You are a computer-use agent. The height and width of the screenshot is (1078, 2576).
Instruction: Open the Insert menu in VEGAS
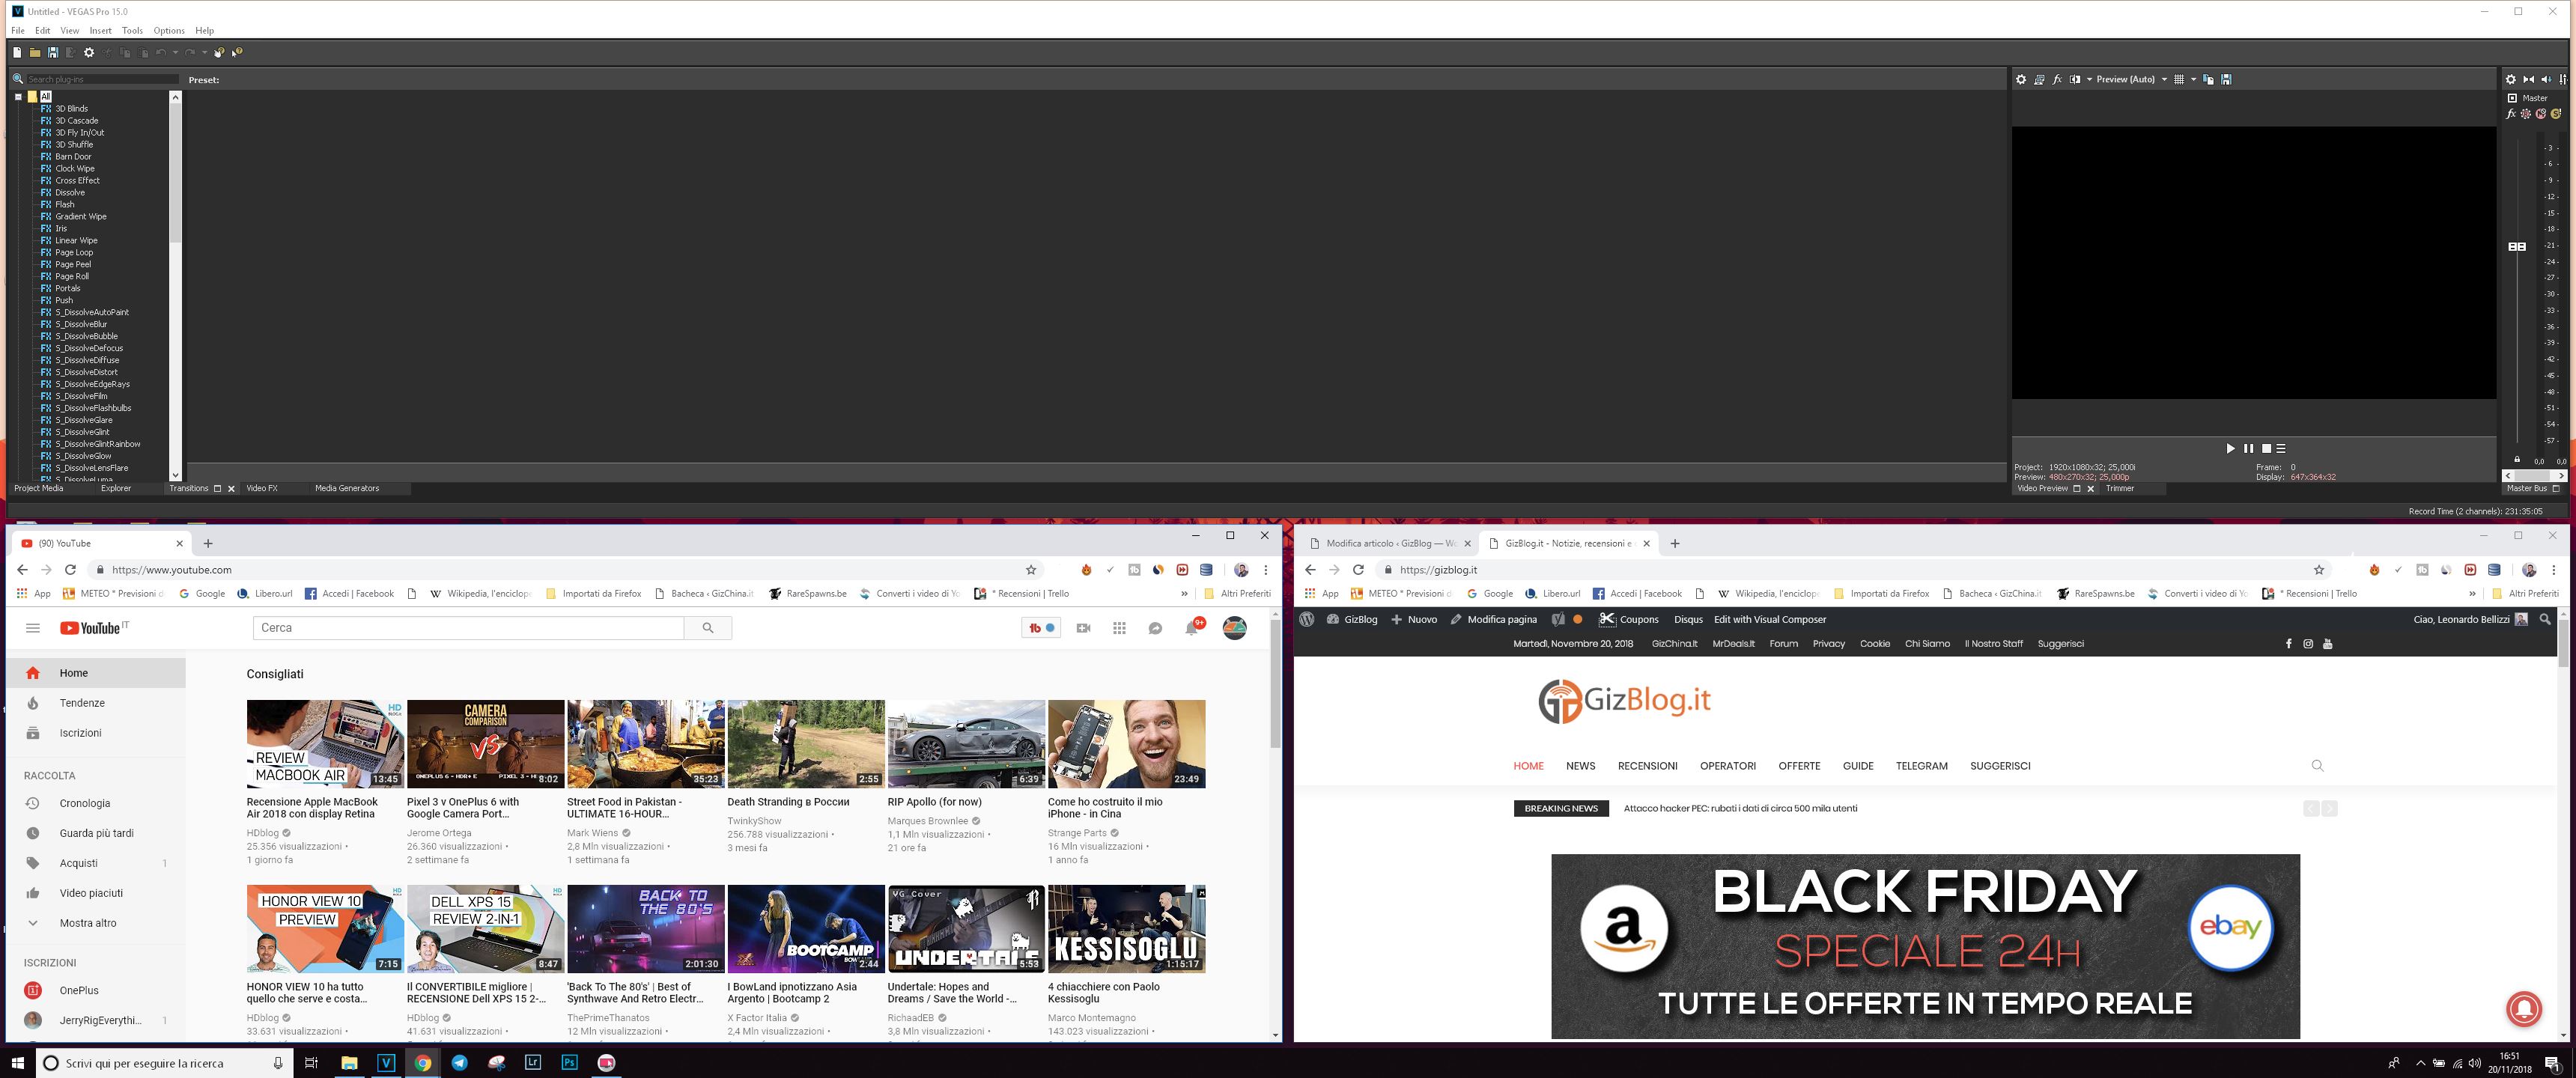tap(100, 31)
